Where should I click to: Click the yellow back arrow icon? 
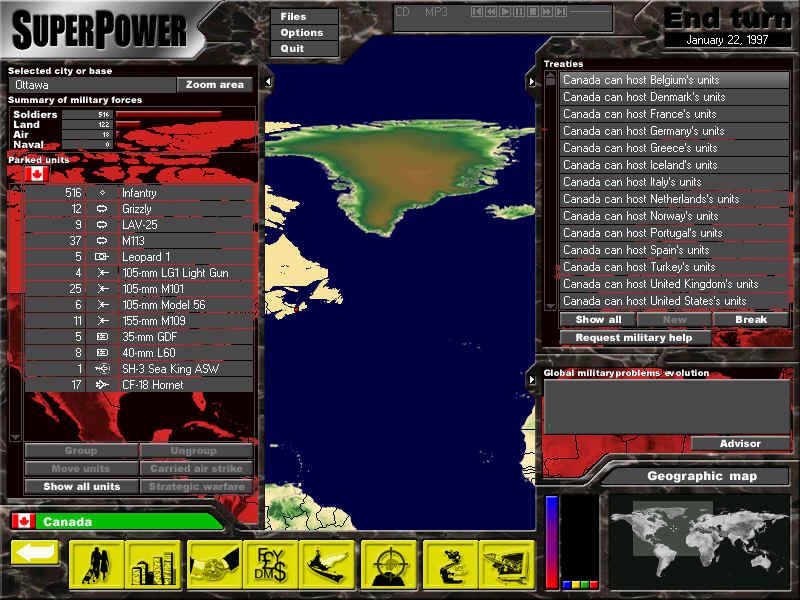click(x=35, y=553)
